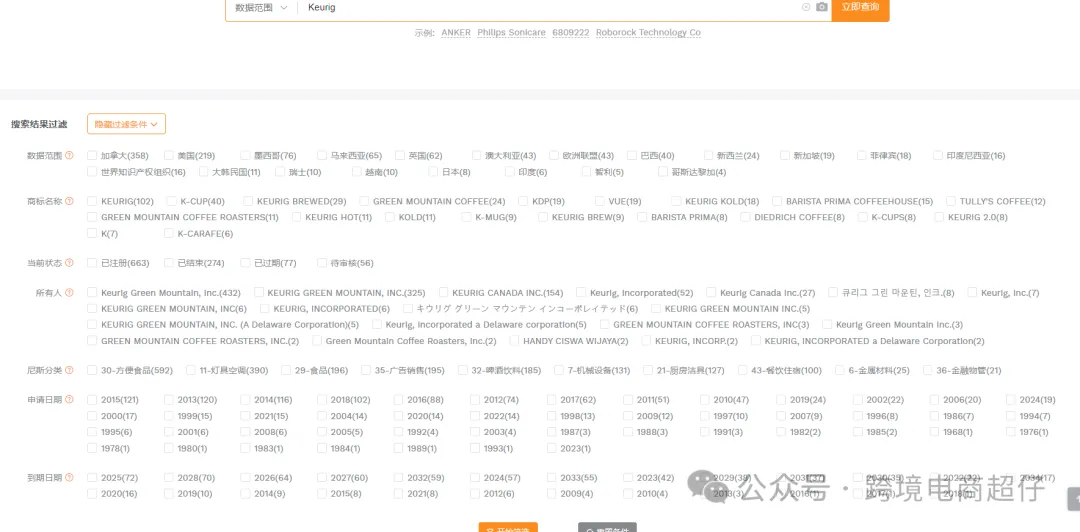Select Nice class 36-金融物管(21)
The height and width of the screenshot is (532, 1080).
tap(928, 371)
